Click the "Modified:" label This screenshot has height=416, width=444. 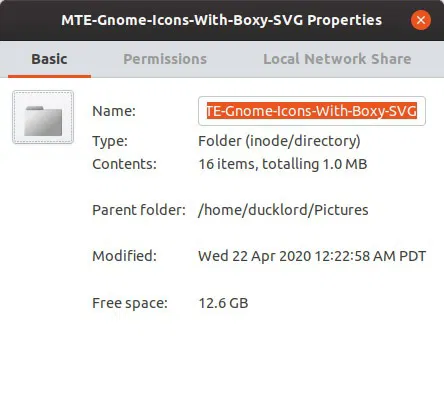[x=124, y=256]
